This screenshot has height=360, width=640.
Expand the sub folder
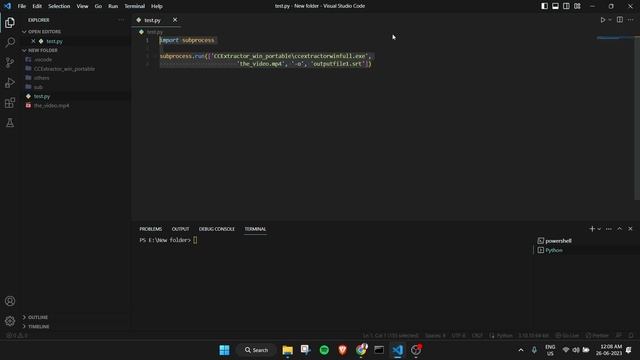coord(38,87)
